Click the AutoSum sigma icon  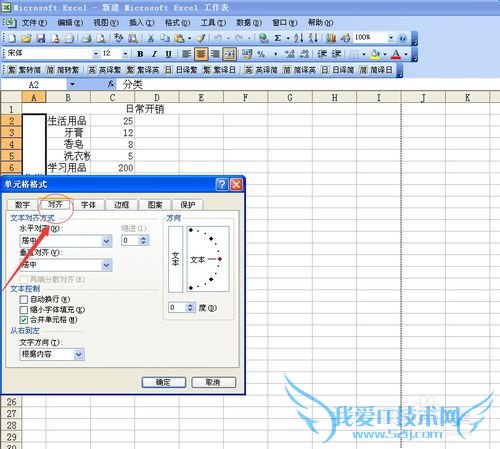[x=278, y=38]
